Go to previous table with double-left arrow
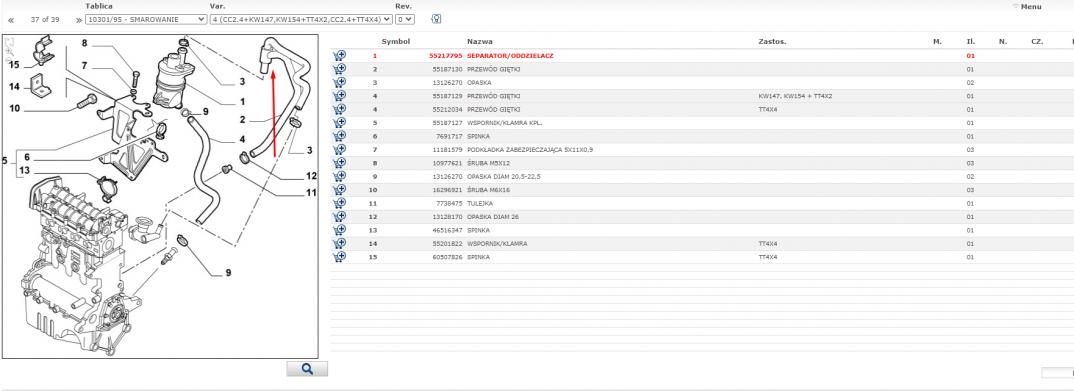This screenshot has width=1074, height=391. [x=10, y=20]
